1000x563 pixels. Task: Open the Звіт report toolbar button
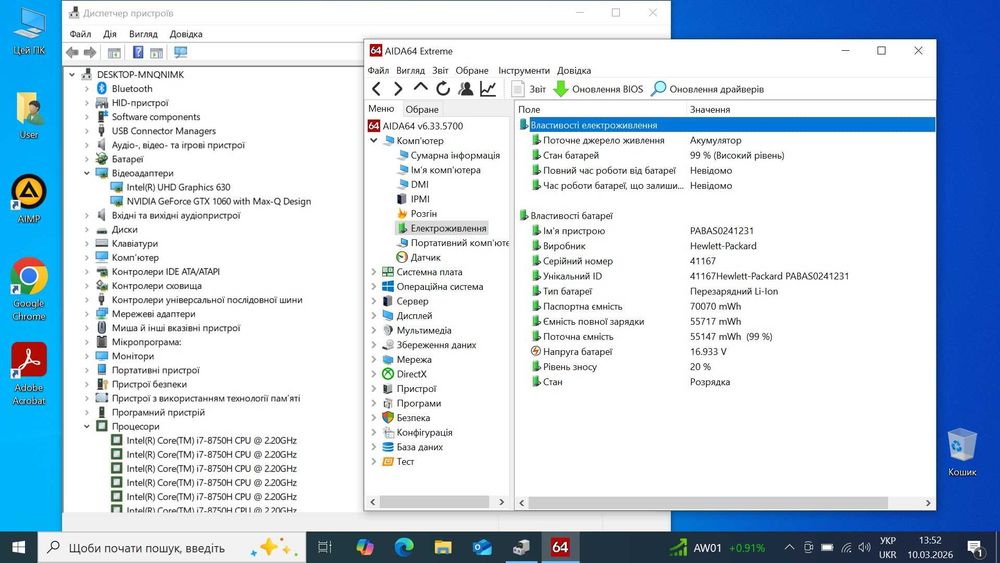coord(529,89)
